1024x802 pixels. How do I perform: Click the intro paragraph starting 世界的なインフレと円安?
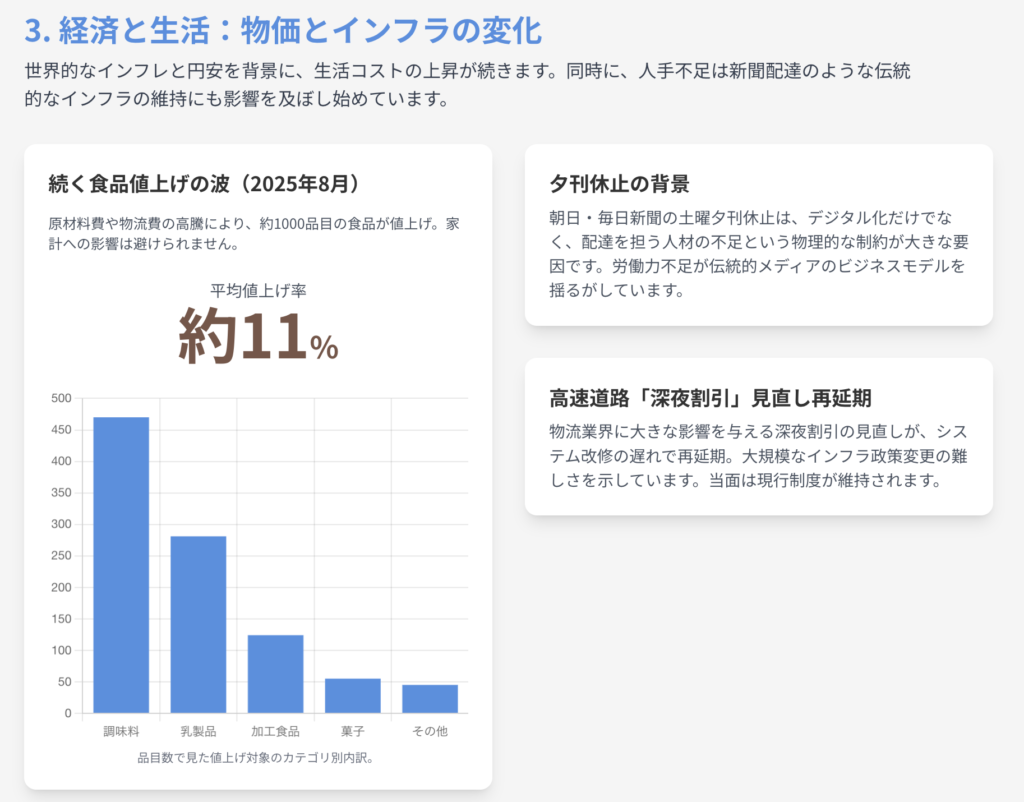[468, 85]
